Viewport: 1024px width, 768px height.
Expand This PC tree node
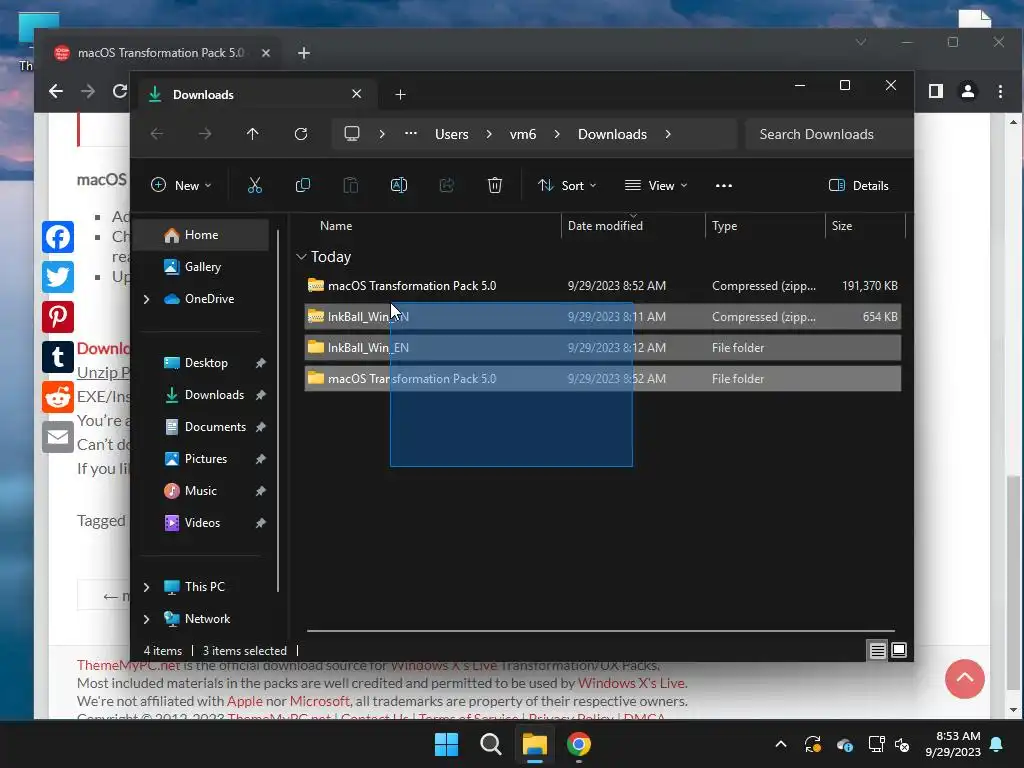coord(146,587)
